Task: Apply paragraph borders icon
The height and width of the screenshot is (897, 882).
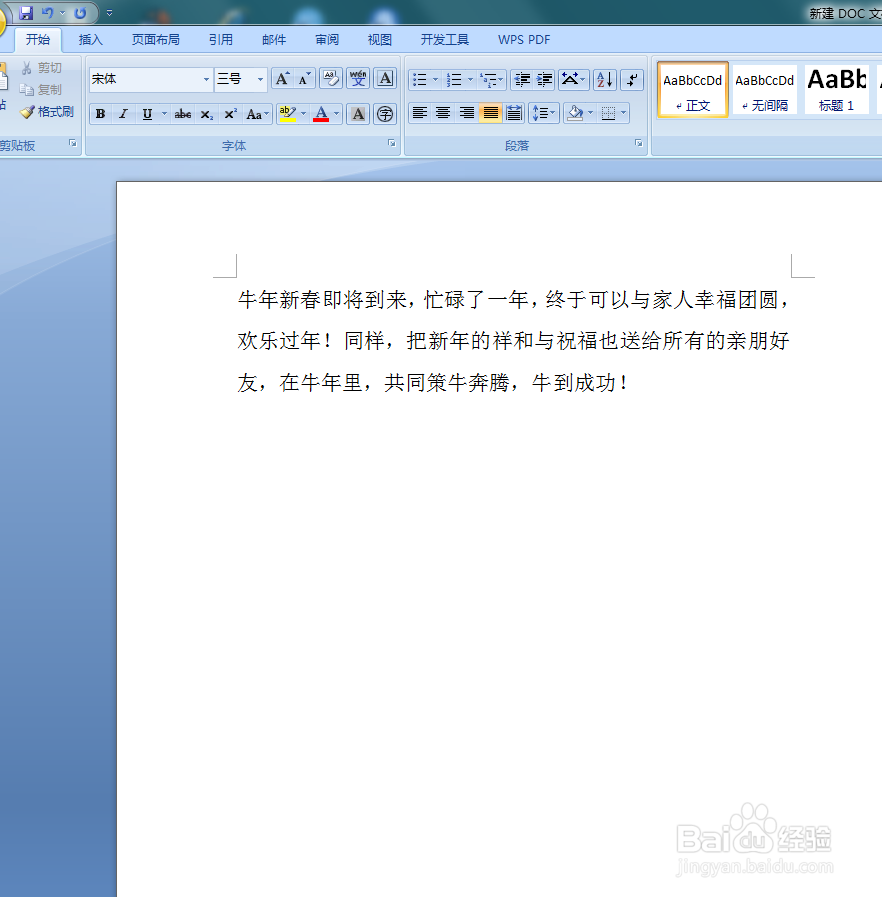Action: [609, 113]
